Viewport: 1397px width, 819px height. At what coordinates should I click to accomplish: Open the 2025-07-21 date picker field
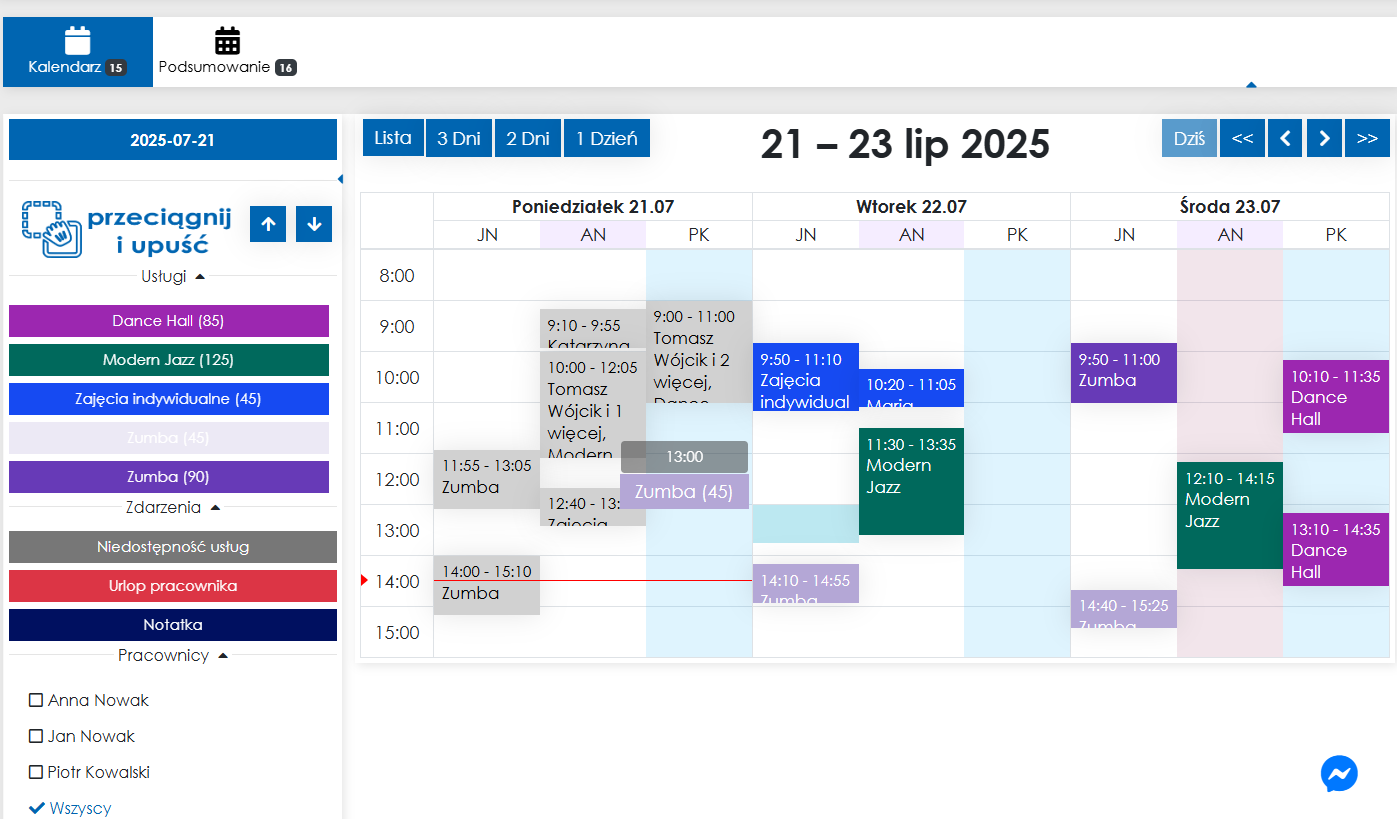172,140
